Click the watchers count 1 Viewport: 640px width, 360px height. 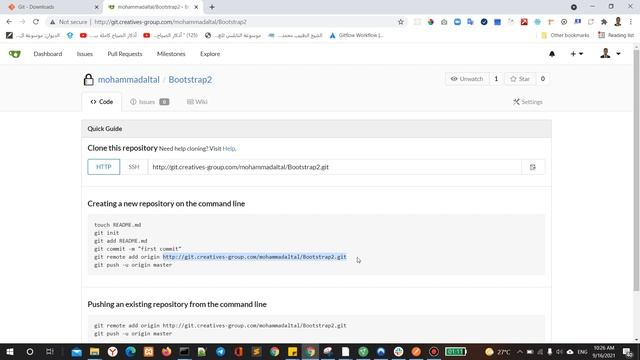coord(496,79)
